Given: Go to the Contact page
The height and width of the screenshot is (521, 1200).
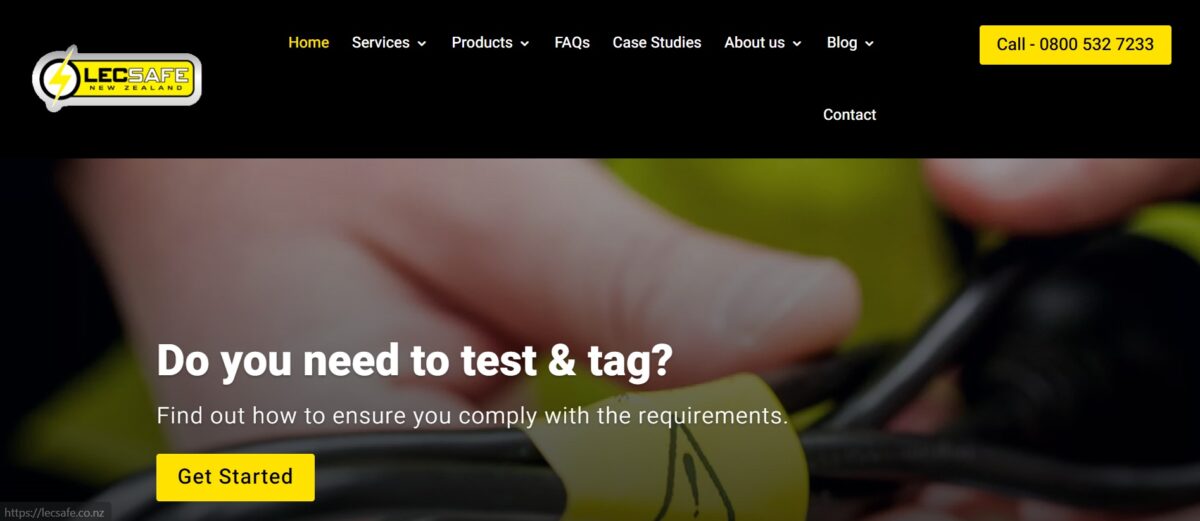Looking at the screenshot, I should click(849, 115).
